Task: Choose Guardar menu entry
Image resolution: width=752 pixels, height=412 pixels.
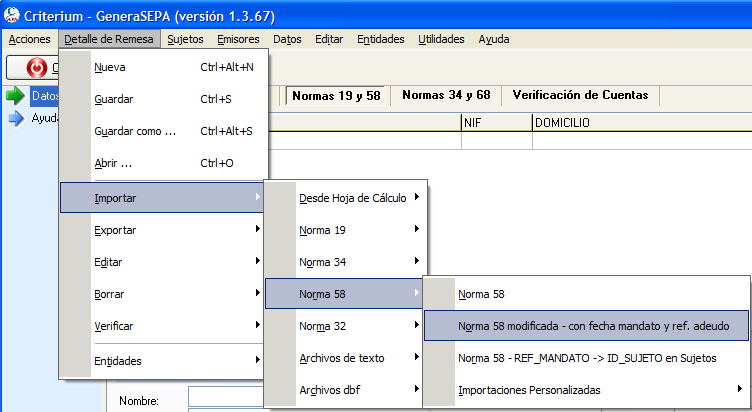Action: (x=164, y=99)
